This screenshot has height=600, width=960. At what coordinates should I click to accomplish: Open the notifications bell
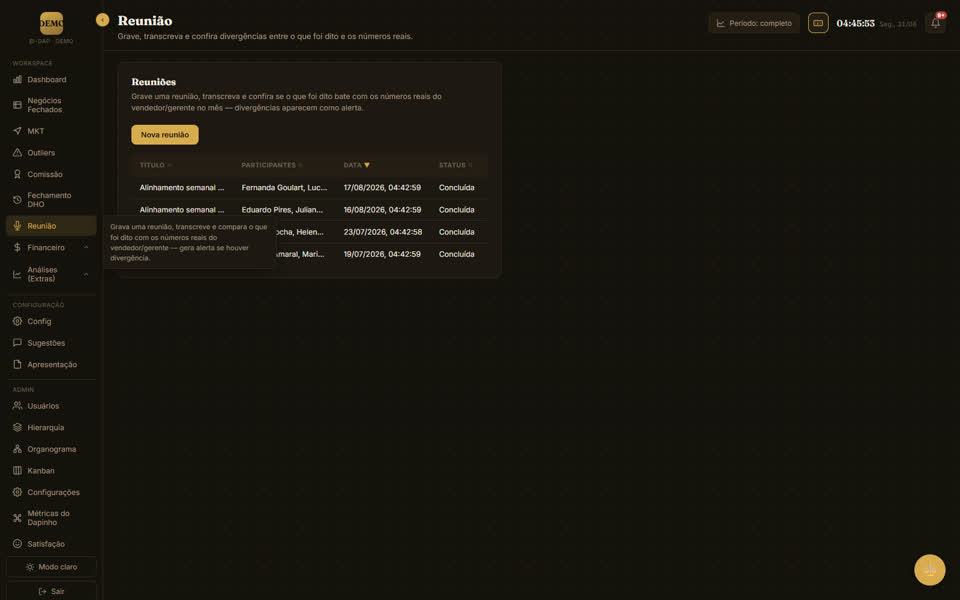pyautogui.click(x=936, y=23)
